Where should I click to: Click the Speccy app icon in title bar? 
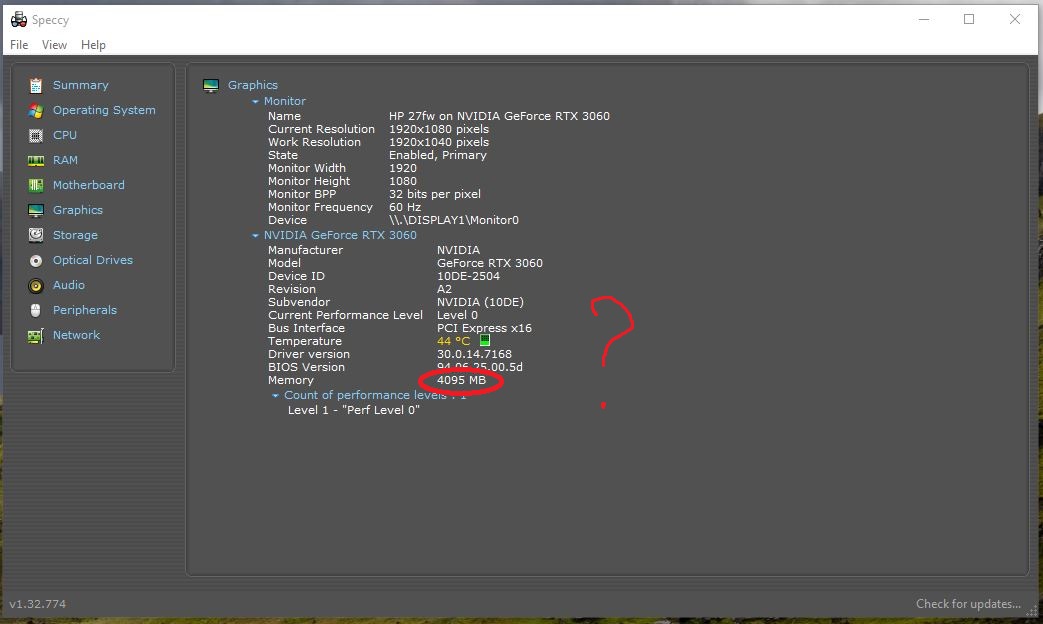click(x=19, y=20)
